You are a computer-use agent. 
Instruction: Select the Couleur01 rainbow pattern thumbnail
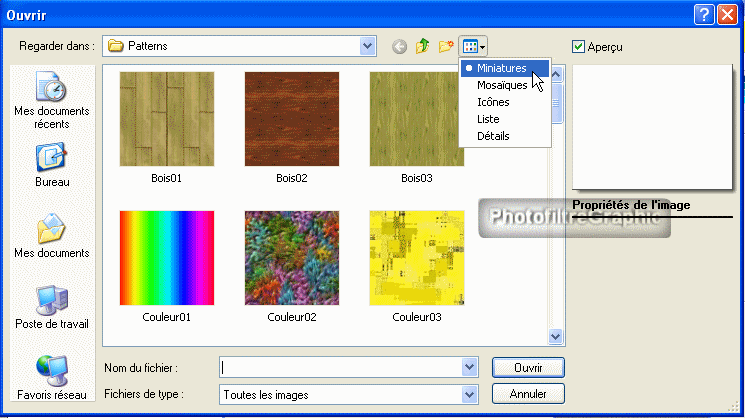point(167,258)
